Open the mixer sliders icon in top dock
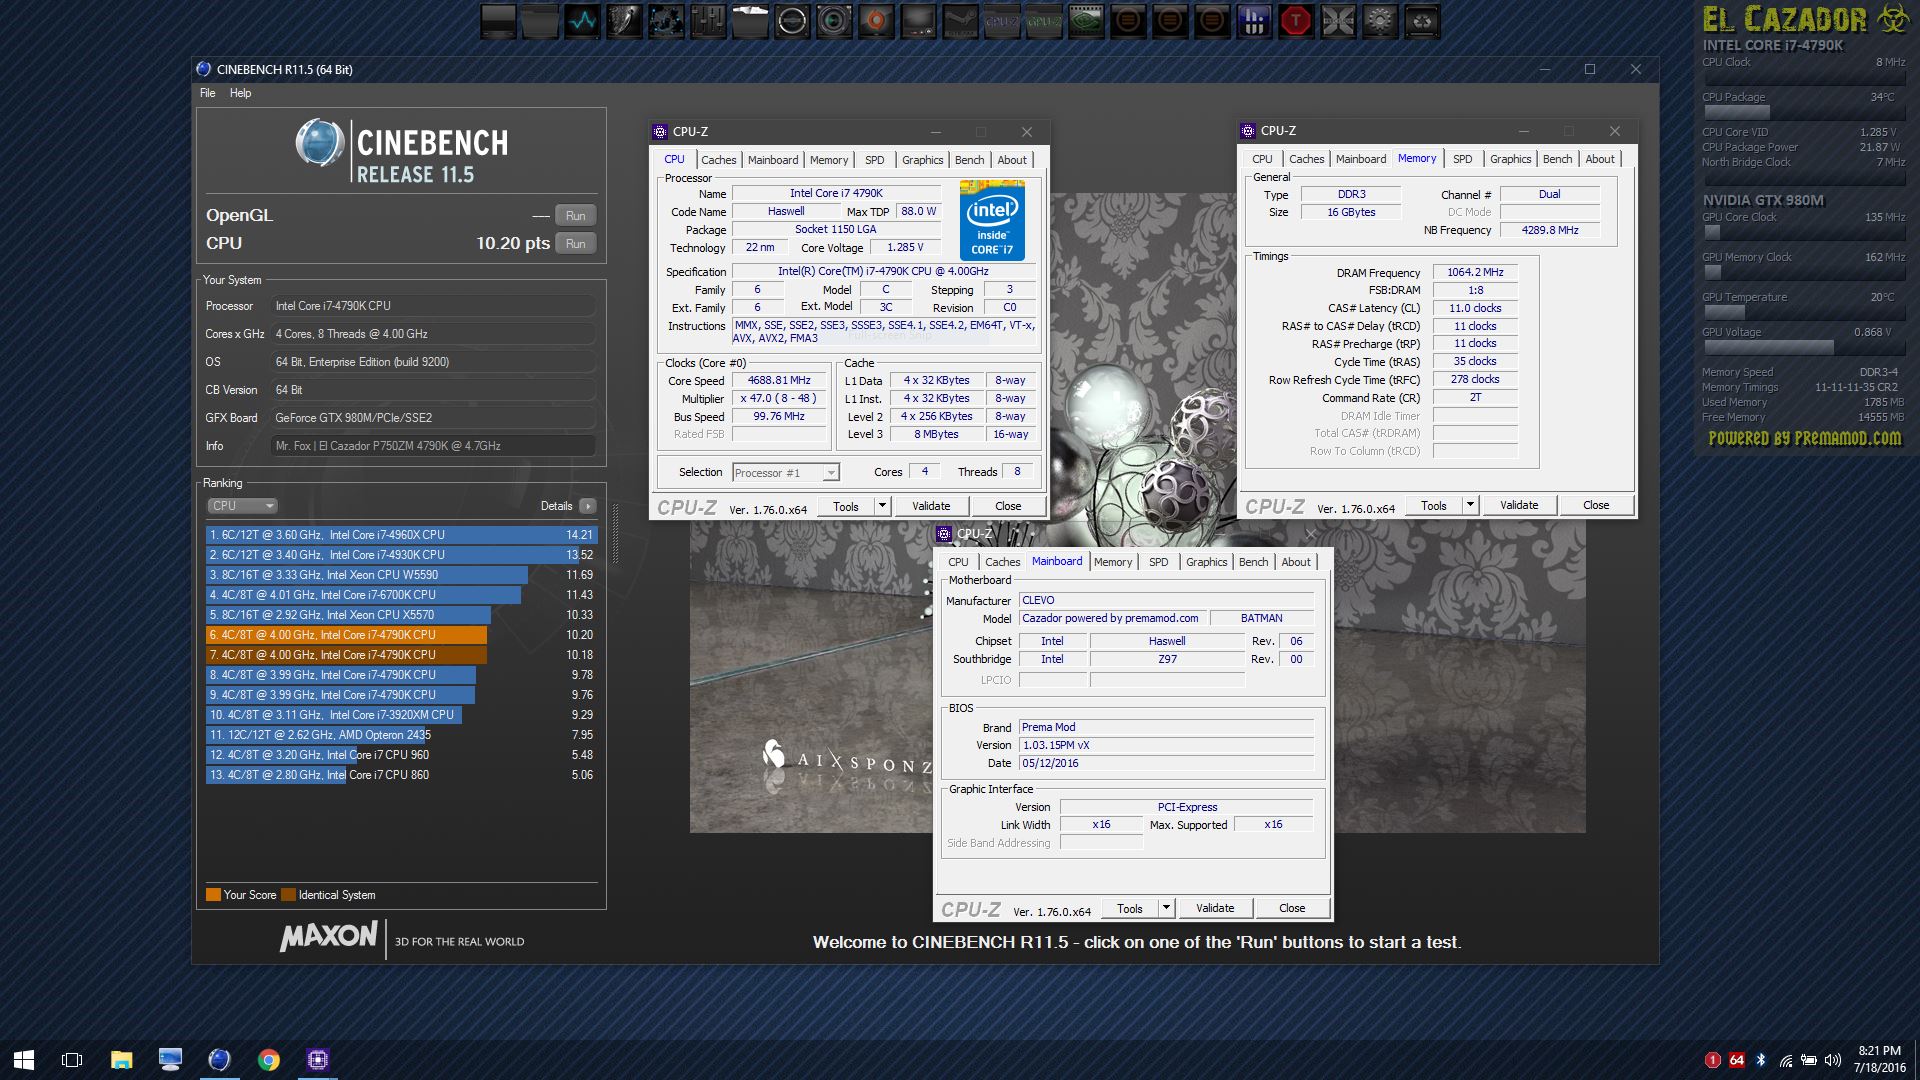Viewport: 1920px width, 1080px height. point(708,20)
